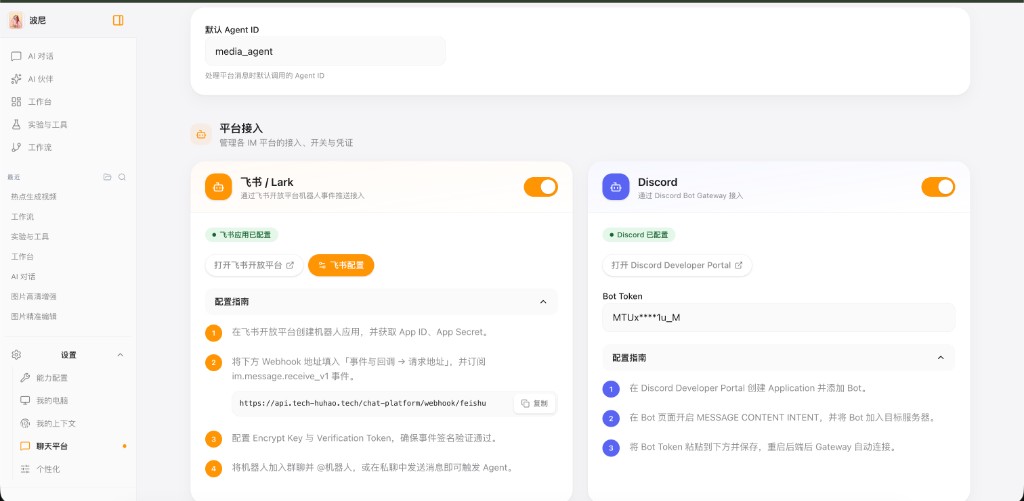The image size is (1024, 501).
Task: Click the 平台接入 robot section icon
Action: [x=201, y=135]
